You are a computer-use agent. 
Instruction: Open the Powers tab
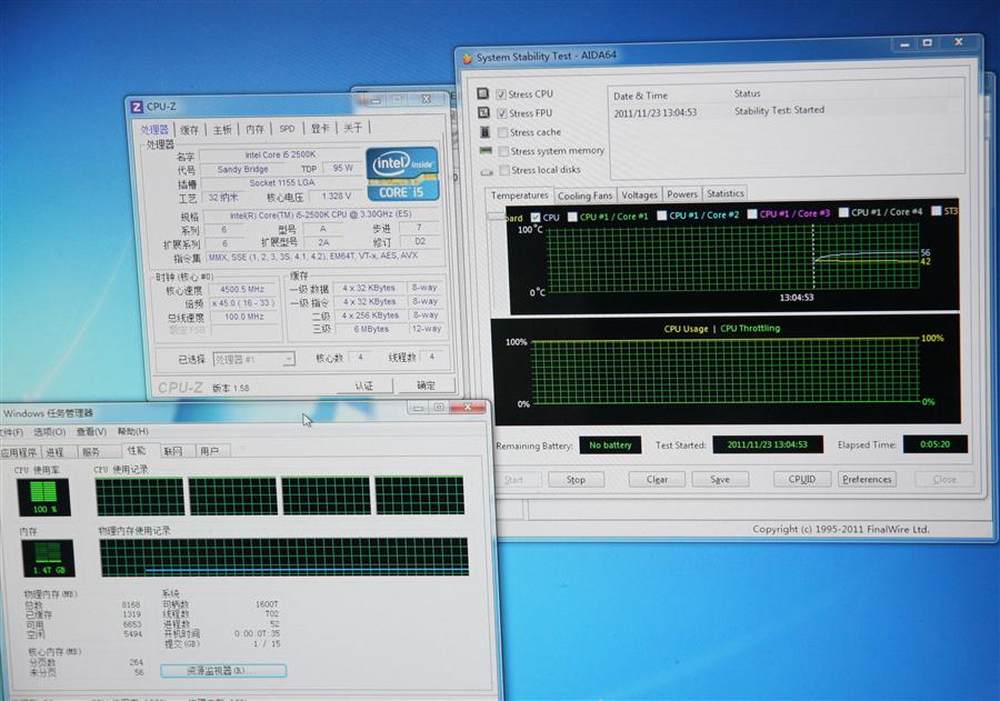[682, 194]
